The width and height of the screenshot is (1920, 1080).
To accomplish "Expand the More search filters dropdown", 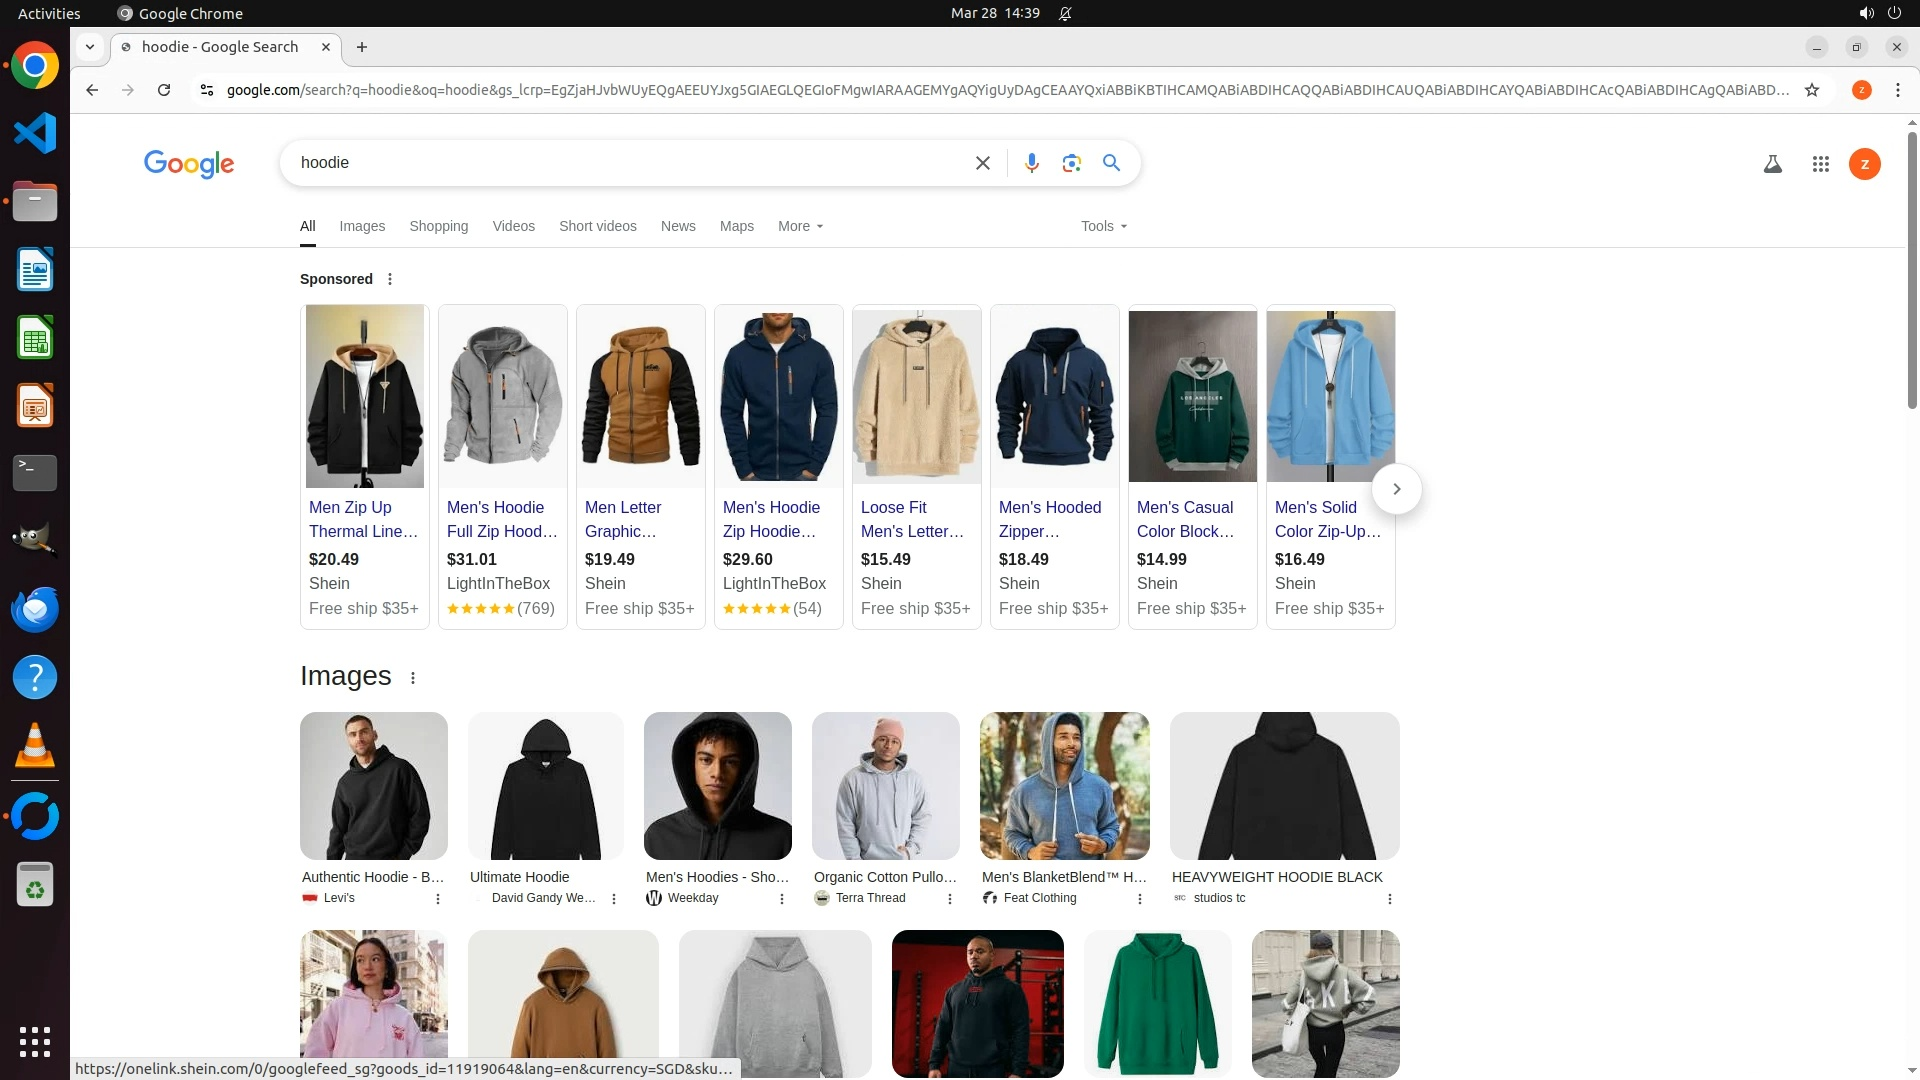I will [x=800, y=226].
